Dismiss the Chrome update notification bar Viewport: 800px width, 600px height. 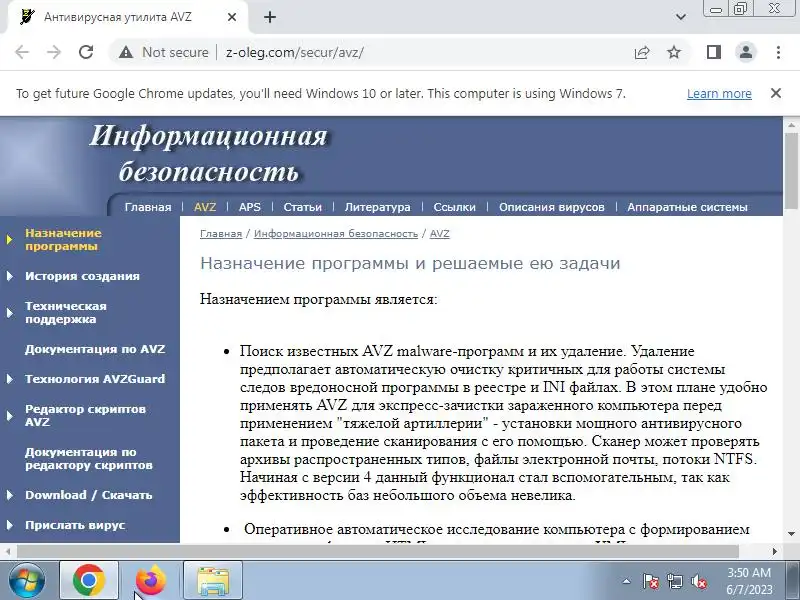click(x=776, y=93)
